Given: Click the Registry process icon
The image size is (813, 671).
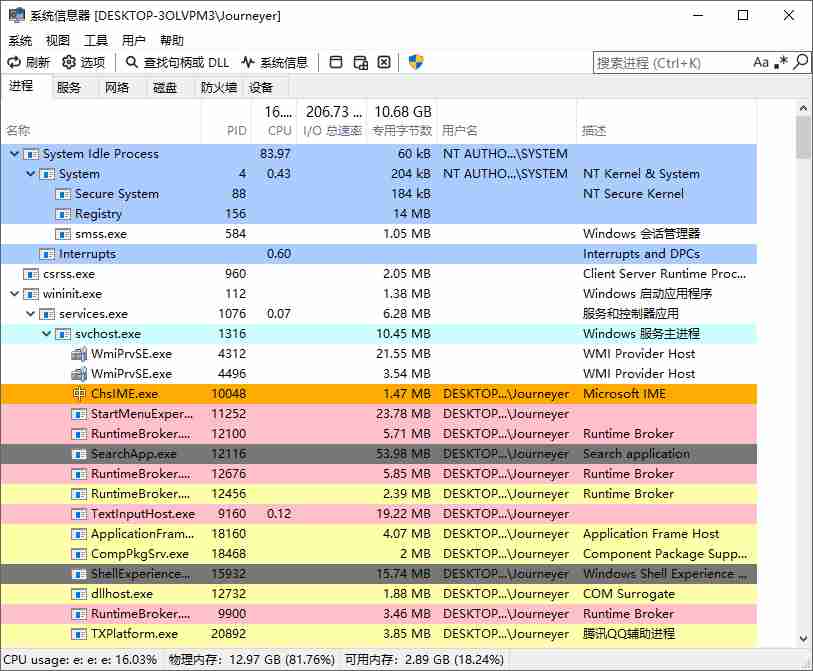Looking at the screenshot, I should click(63, 214).
